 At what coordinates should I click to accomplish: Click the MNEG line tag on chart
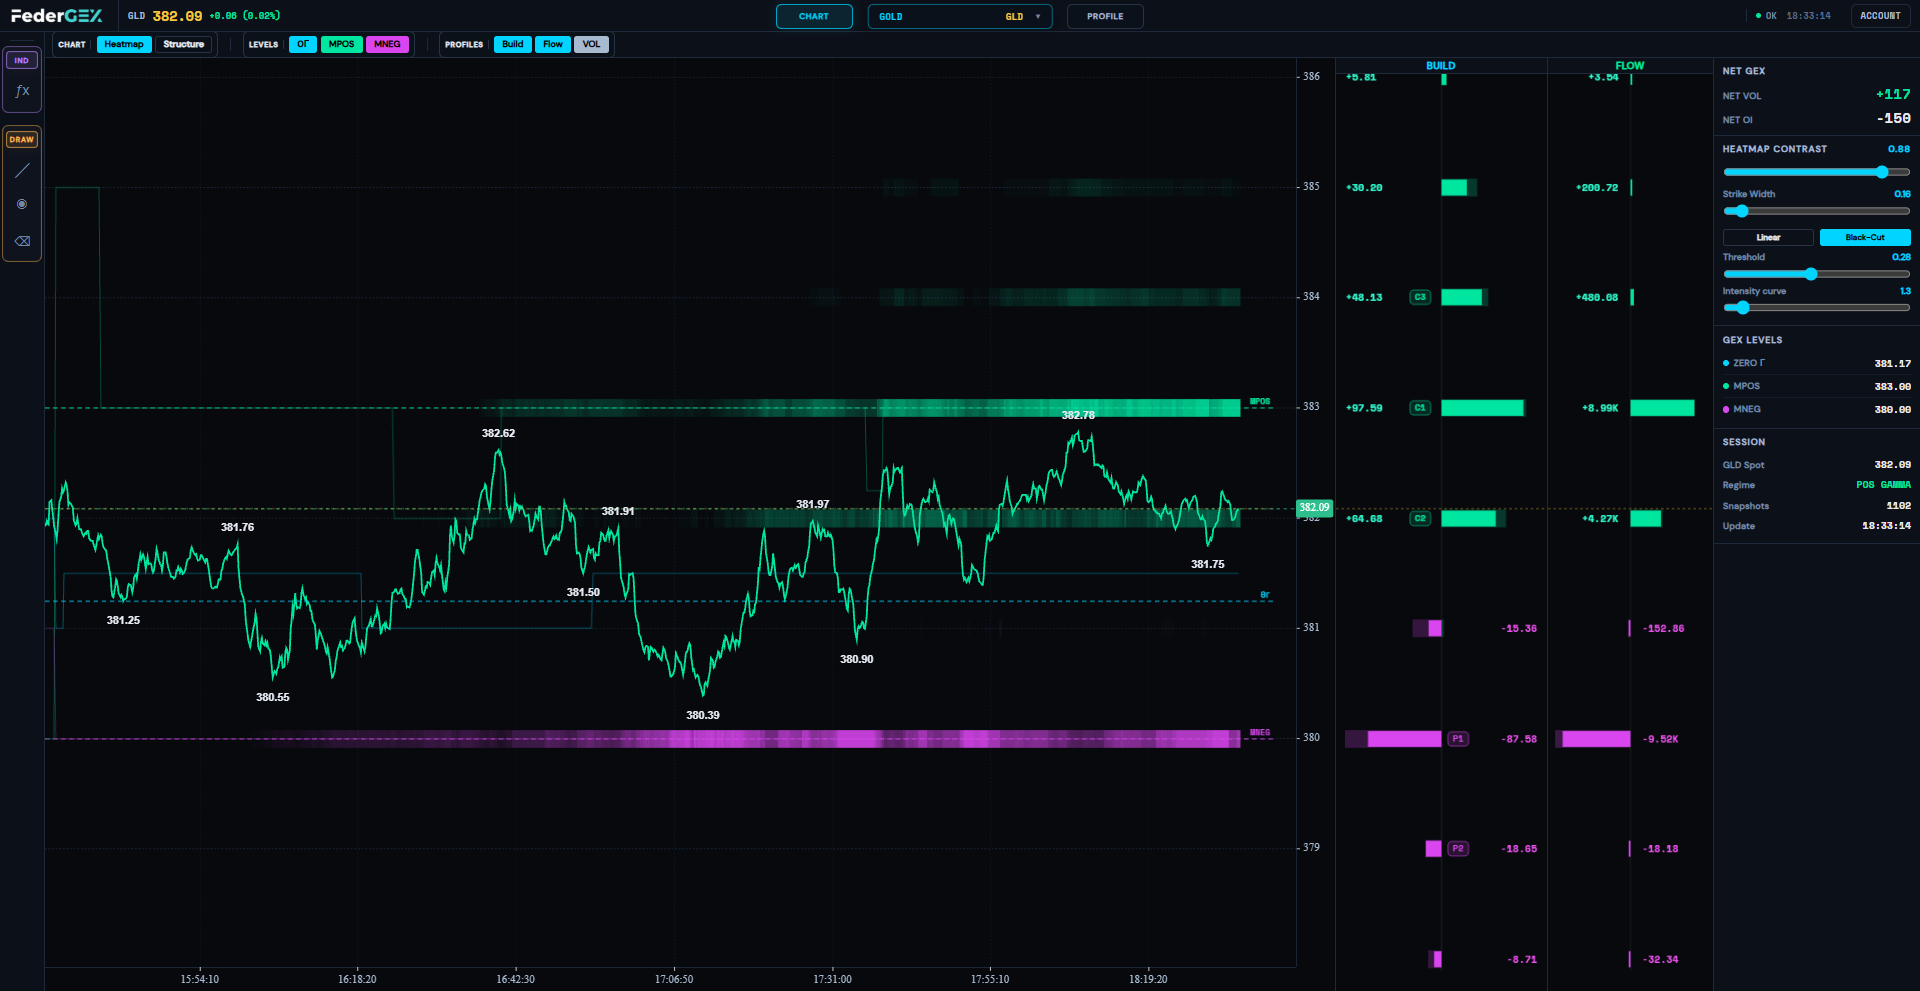click(x=1260, y=732)
